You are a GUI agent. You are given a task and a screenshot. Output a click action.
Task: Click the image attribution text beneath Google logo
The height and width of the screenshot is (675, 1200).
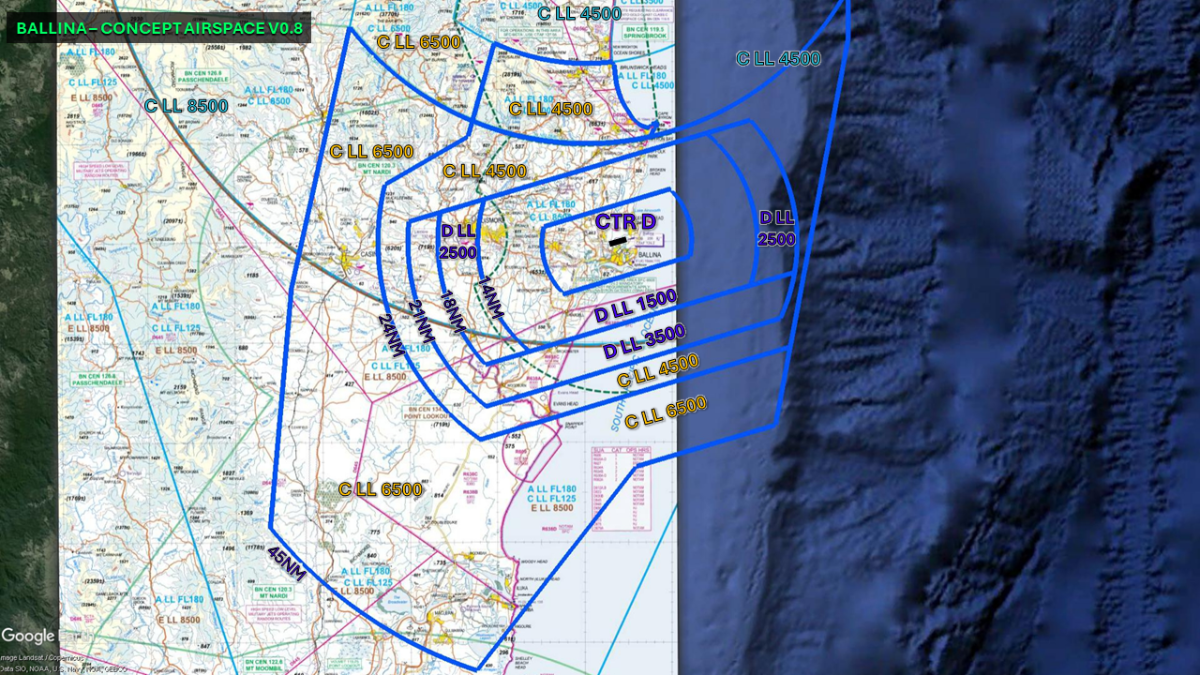[x=62, y=661]
